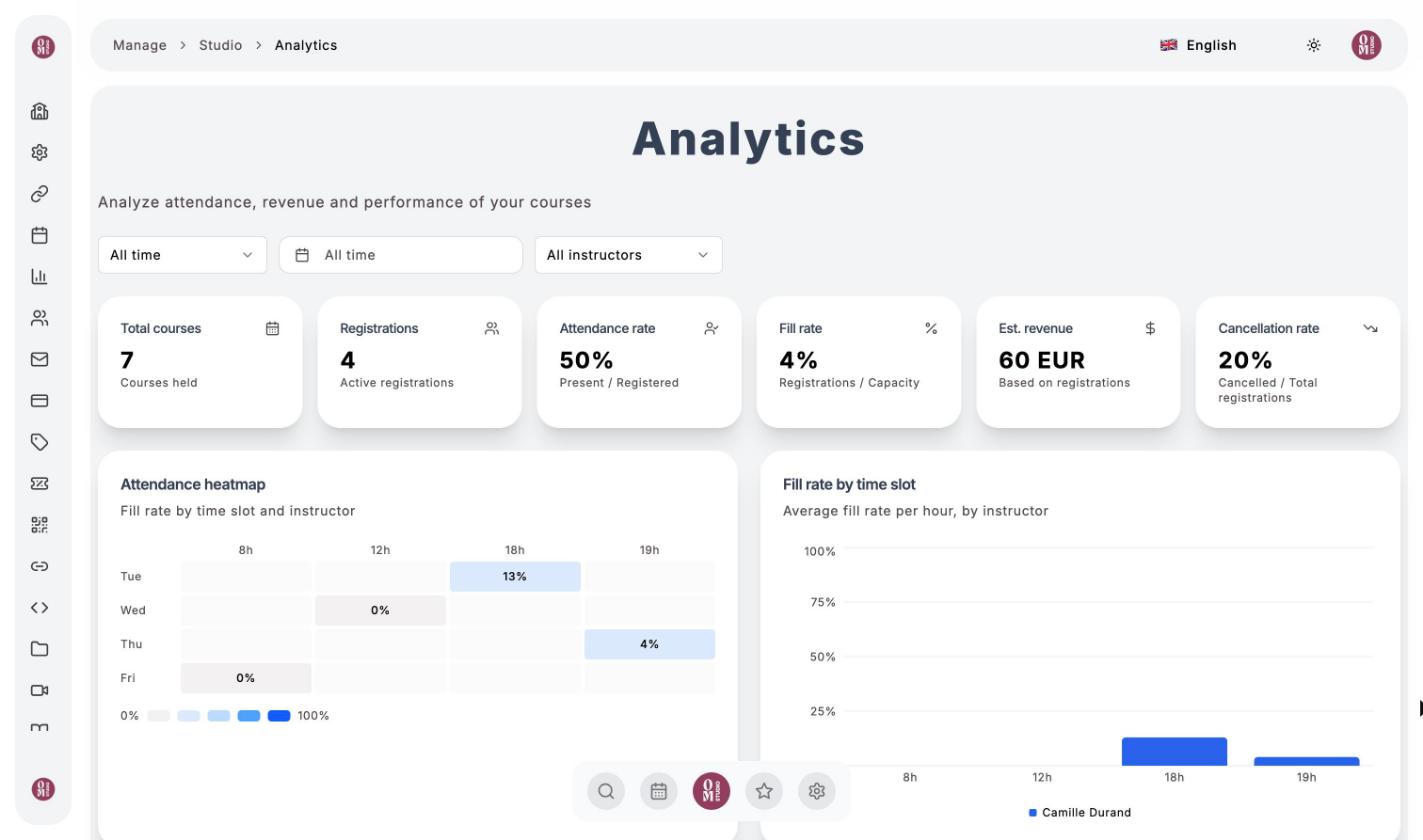Viewport: 1423px width, 840px height.
Task: Open the ticket voucher sidebar icon
Action: pos(39,483)
